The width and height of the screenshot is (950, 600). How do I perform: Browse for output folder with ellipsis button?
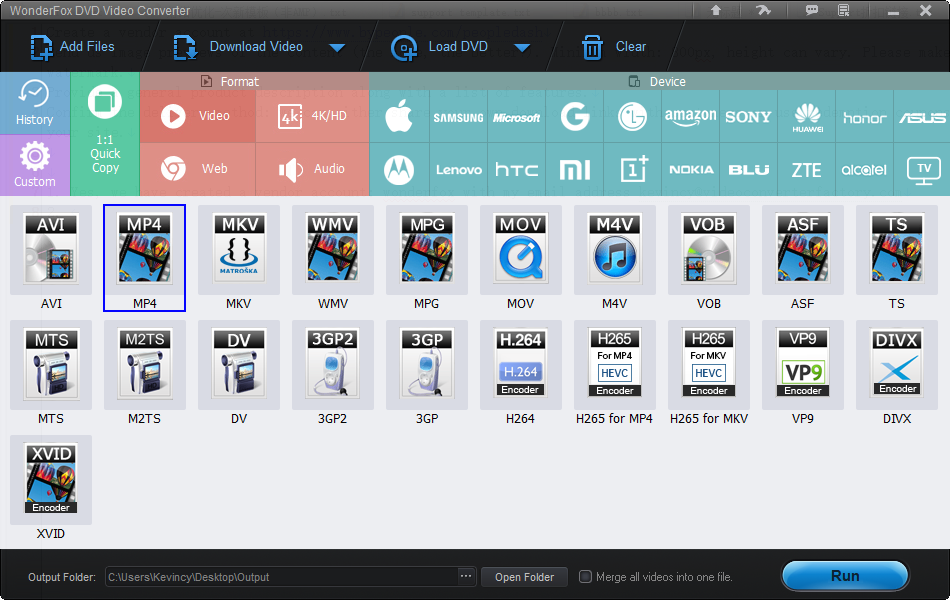click(465, 576)
